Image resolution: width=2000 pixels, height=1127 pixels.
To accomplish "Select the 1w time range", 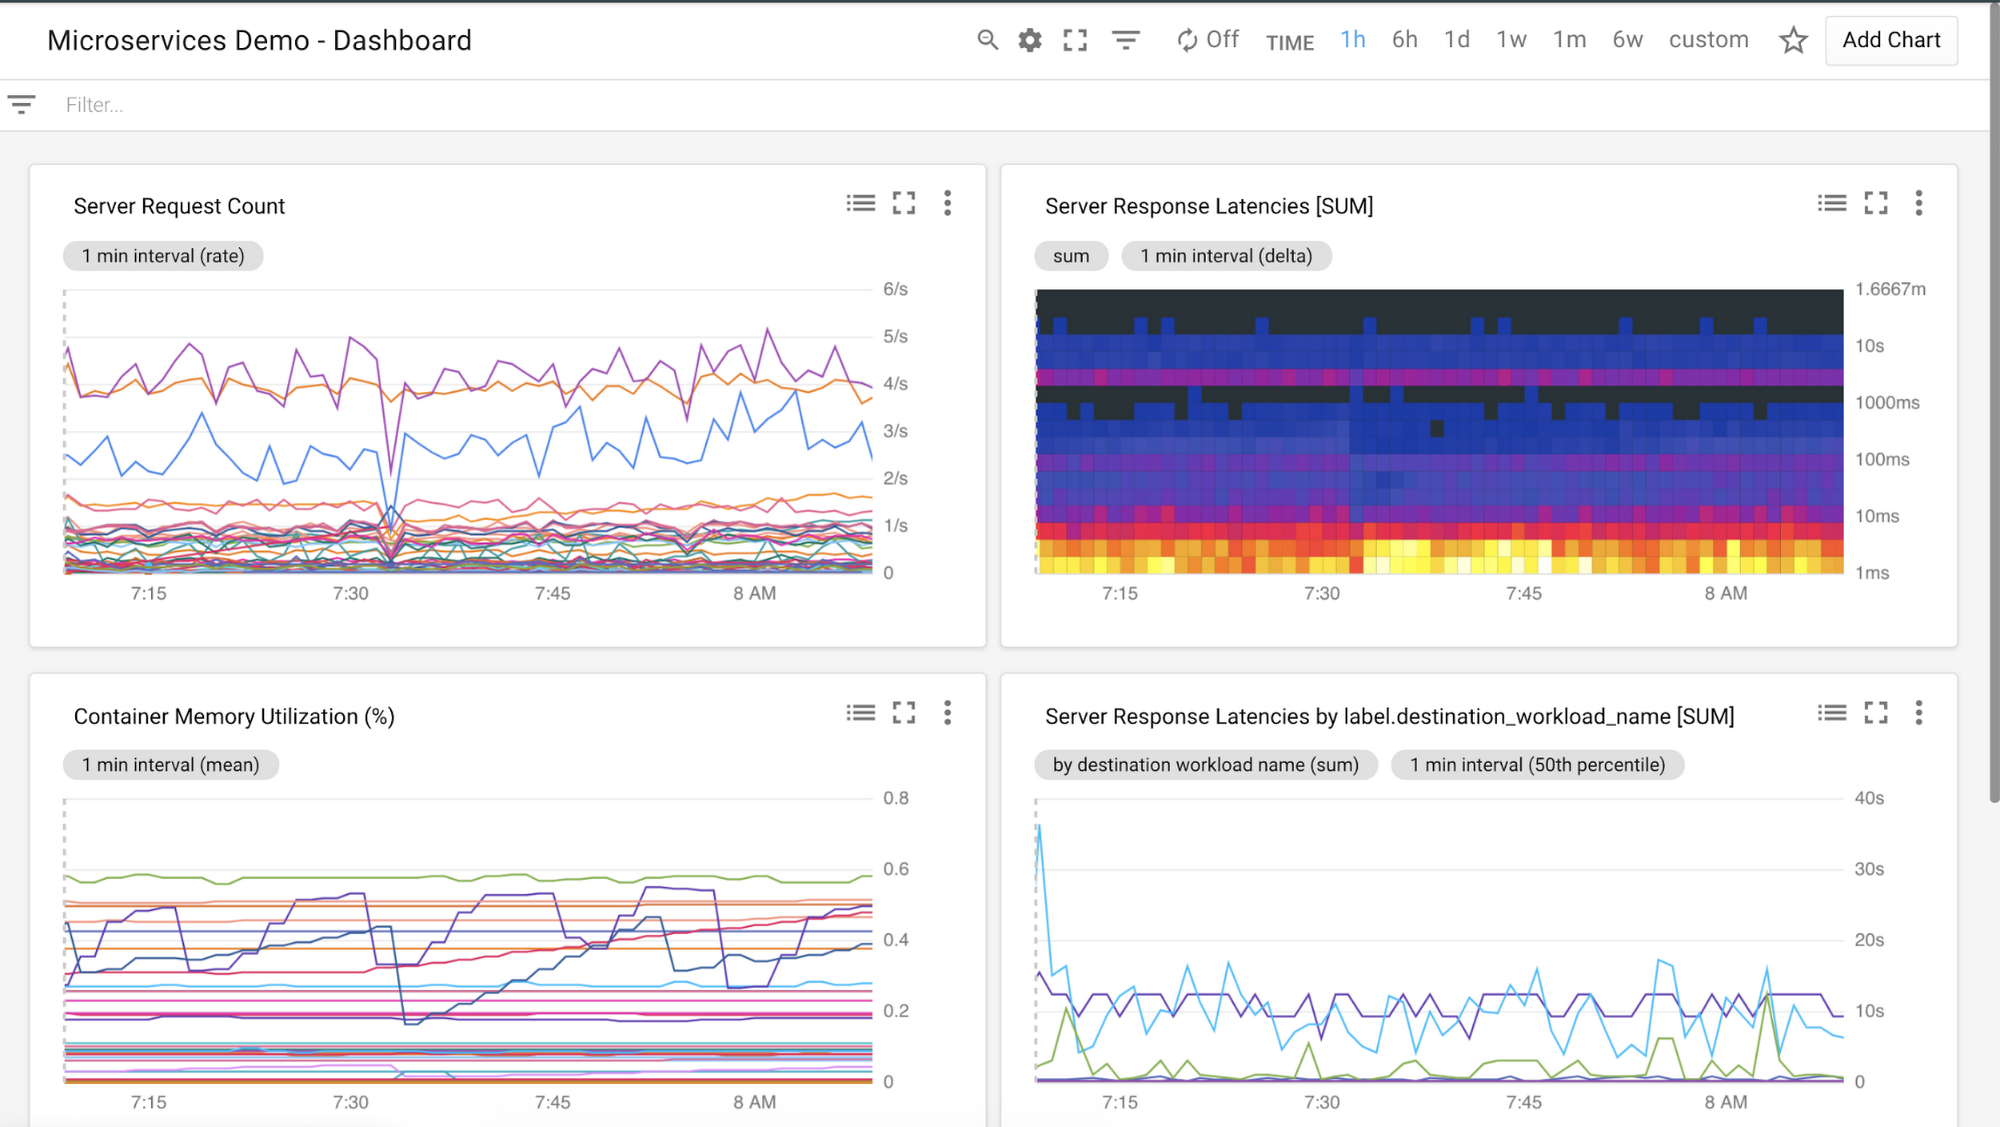I will 1511,40.
